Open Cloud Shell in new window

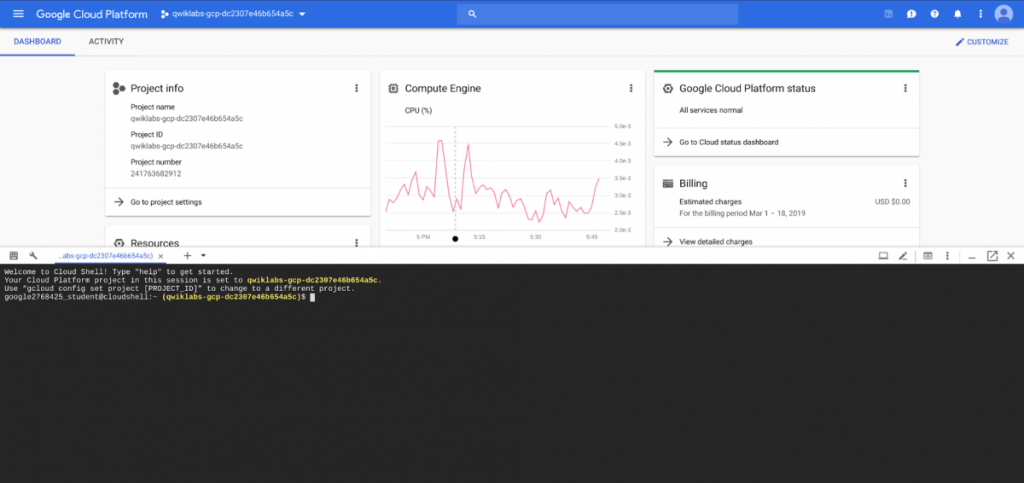[992, 256]
